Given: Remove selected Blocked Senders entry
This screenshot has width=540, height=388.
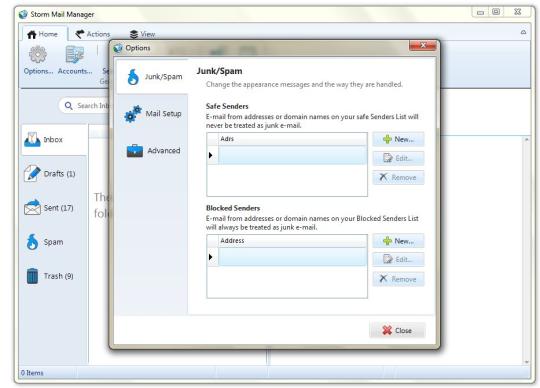Looking at the screenshot, I should 398,279.
